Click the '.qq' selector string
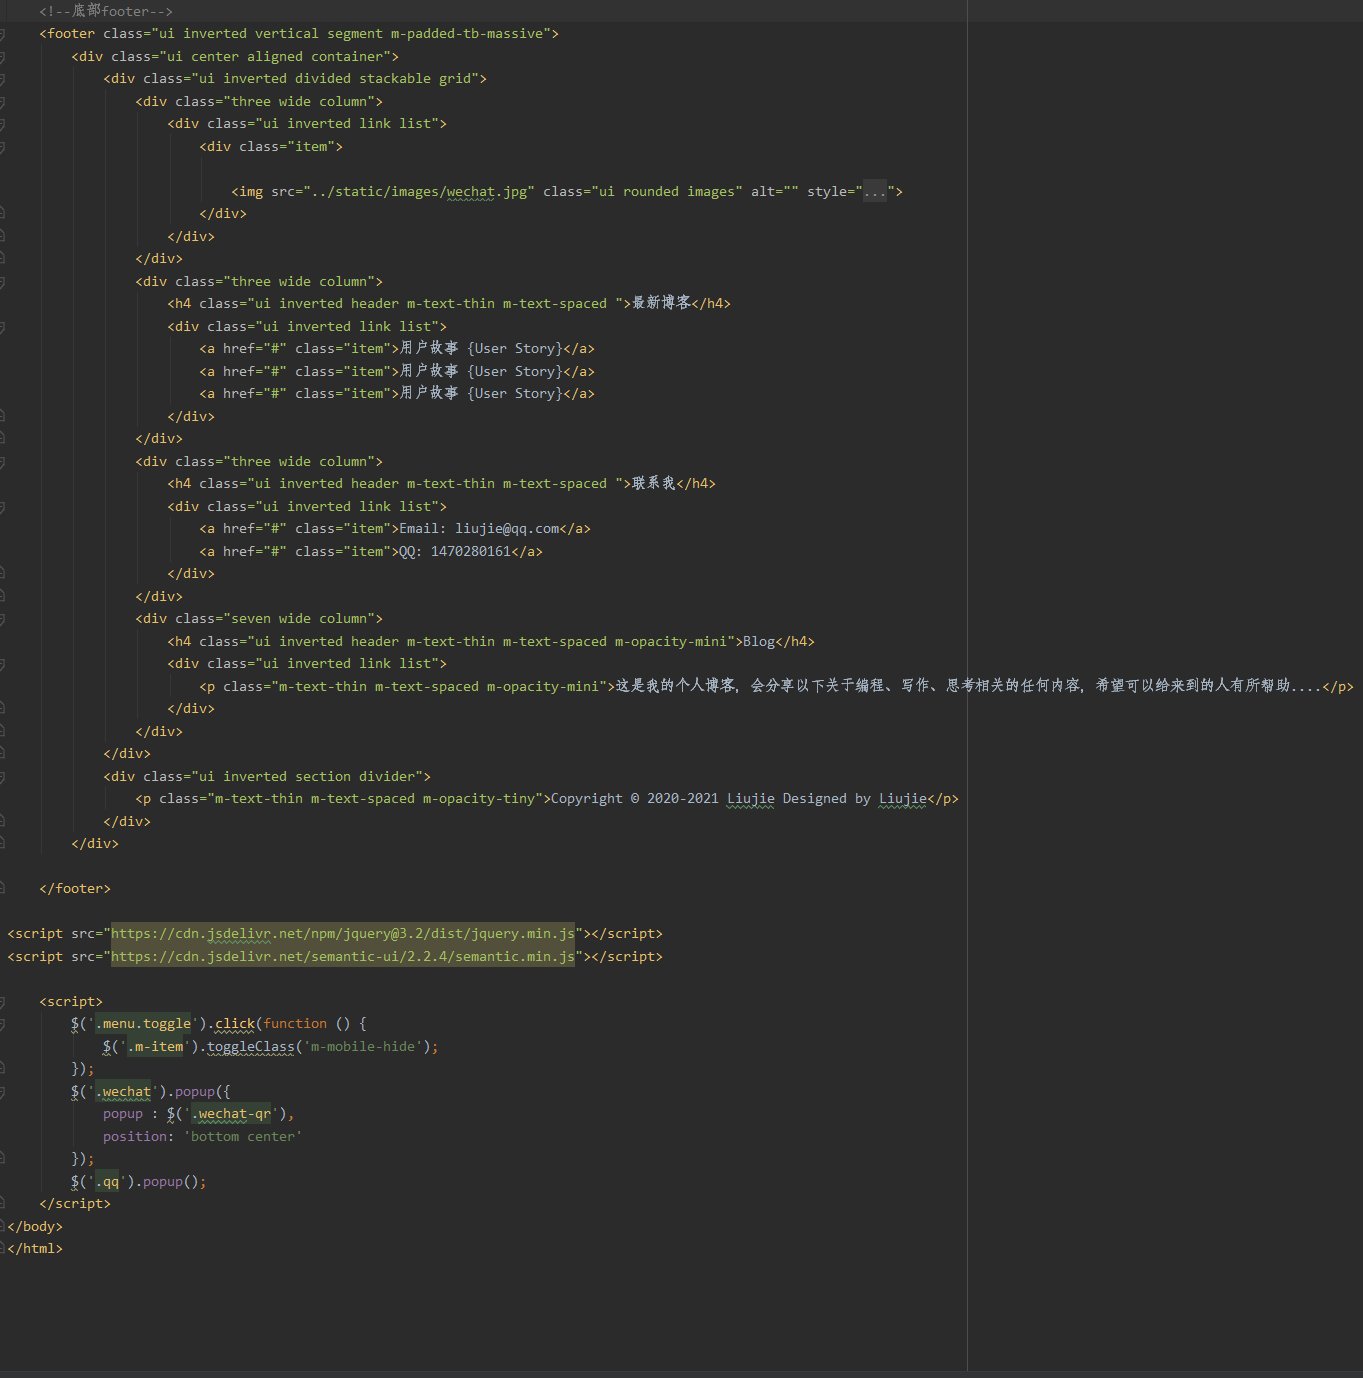The width and height of the screenshot is (1363, 1378). pyautogui.click(x=107, y=1181)
